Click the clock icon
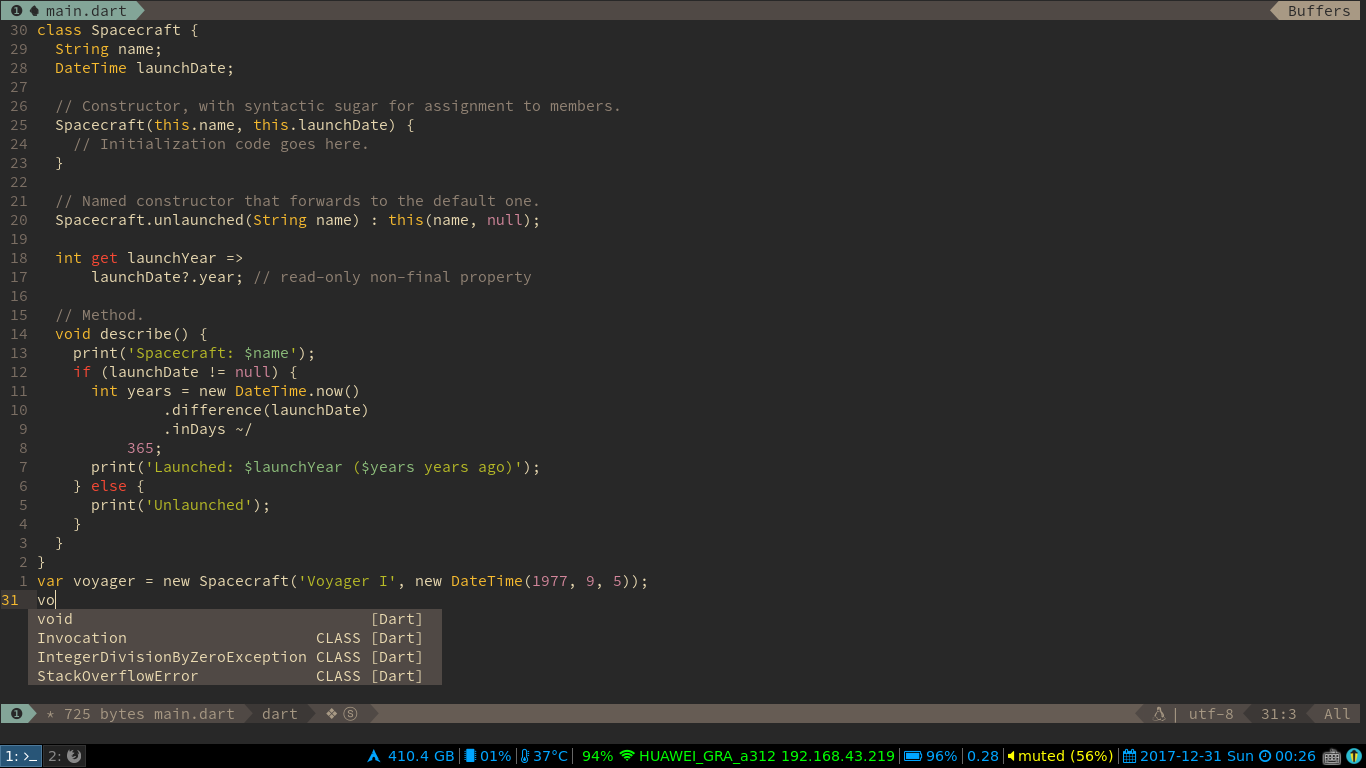This screenshot has height=768, width=1366. (x=1264, y=756)
